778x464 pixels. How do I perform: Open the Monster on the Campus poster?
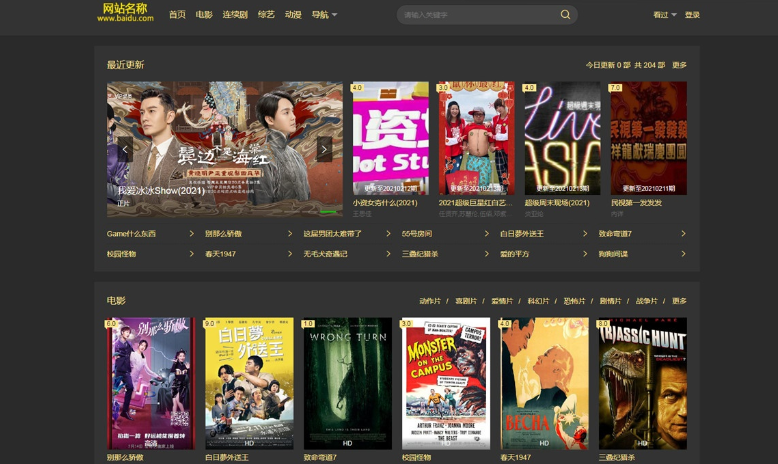tap(446, 384)
